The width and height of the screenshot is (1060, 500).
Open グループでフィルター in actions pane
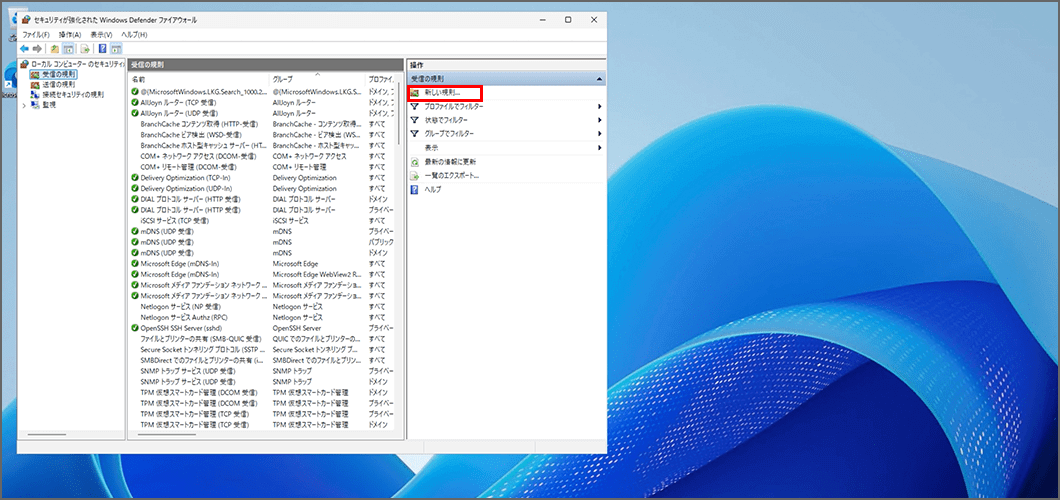(x=448, y=133)
